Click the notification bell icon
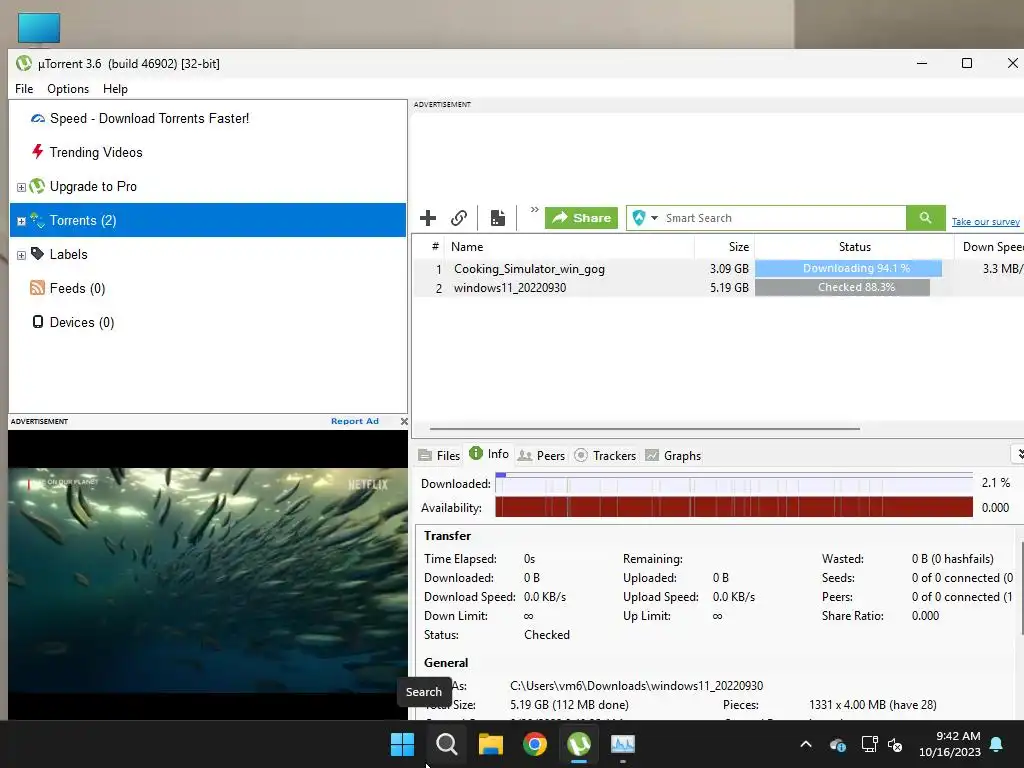 click(x=997, y=744)
